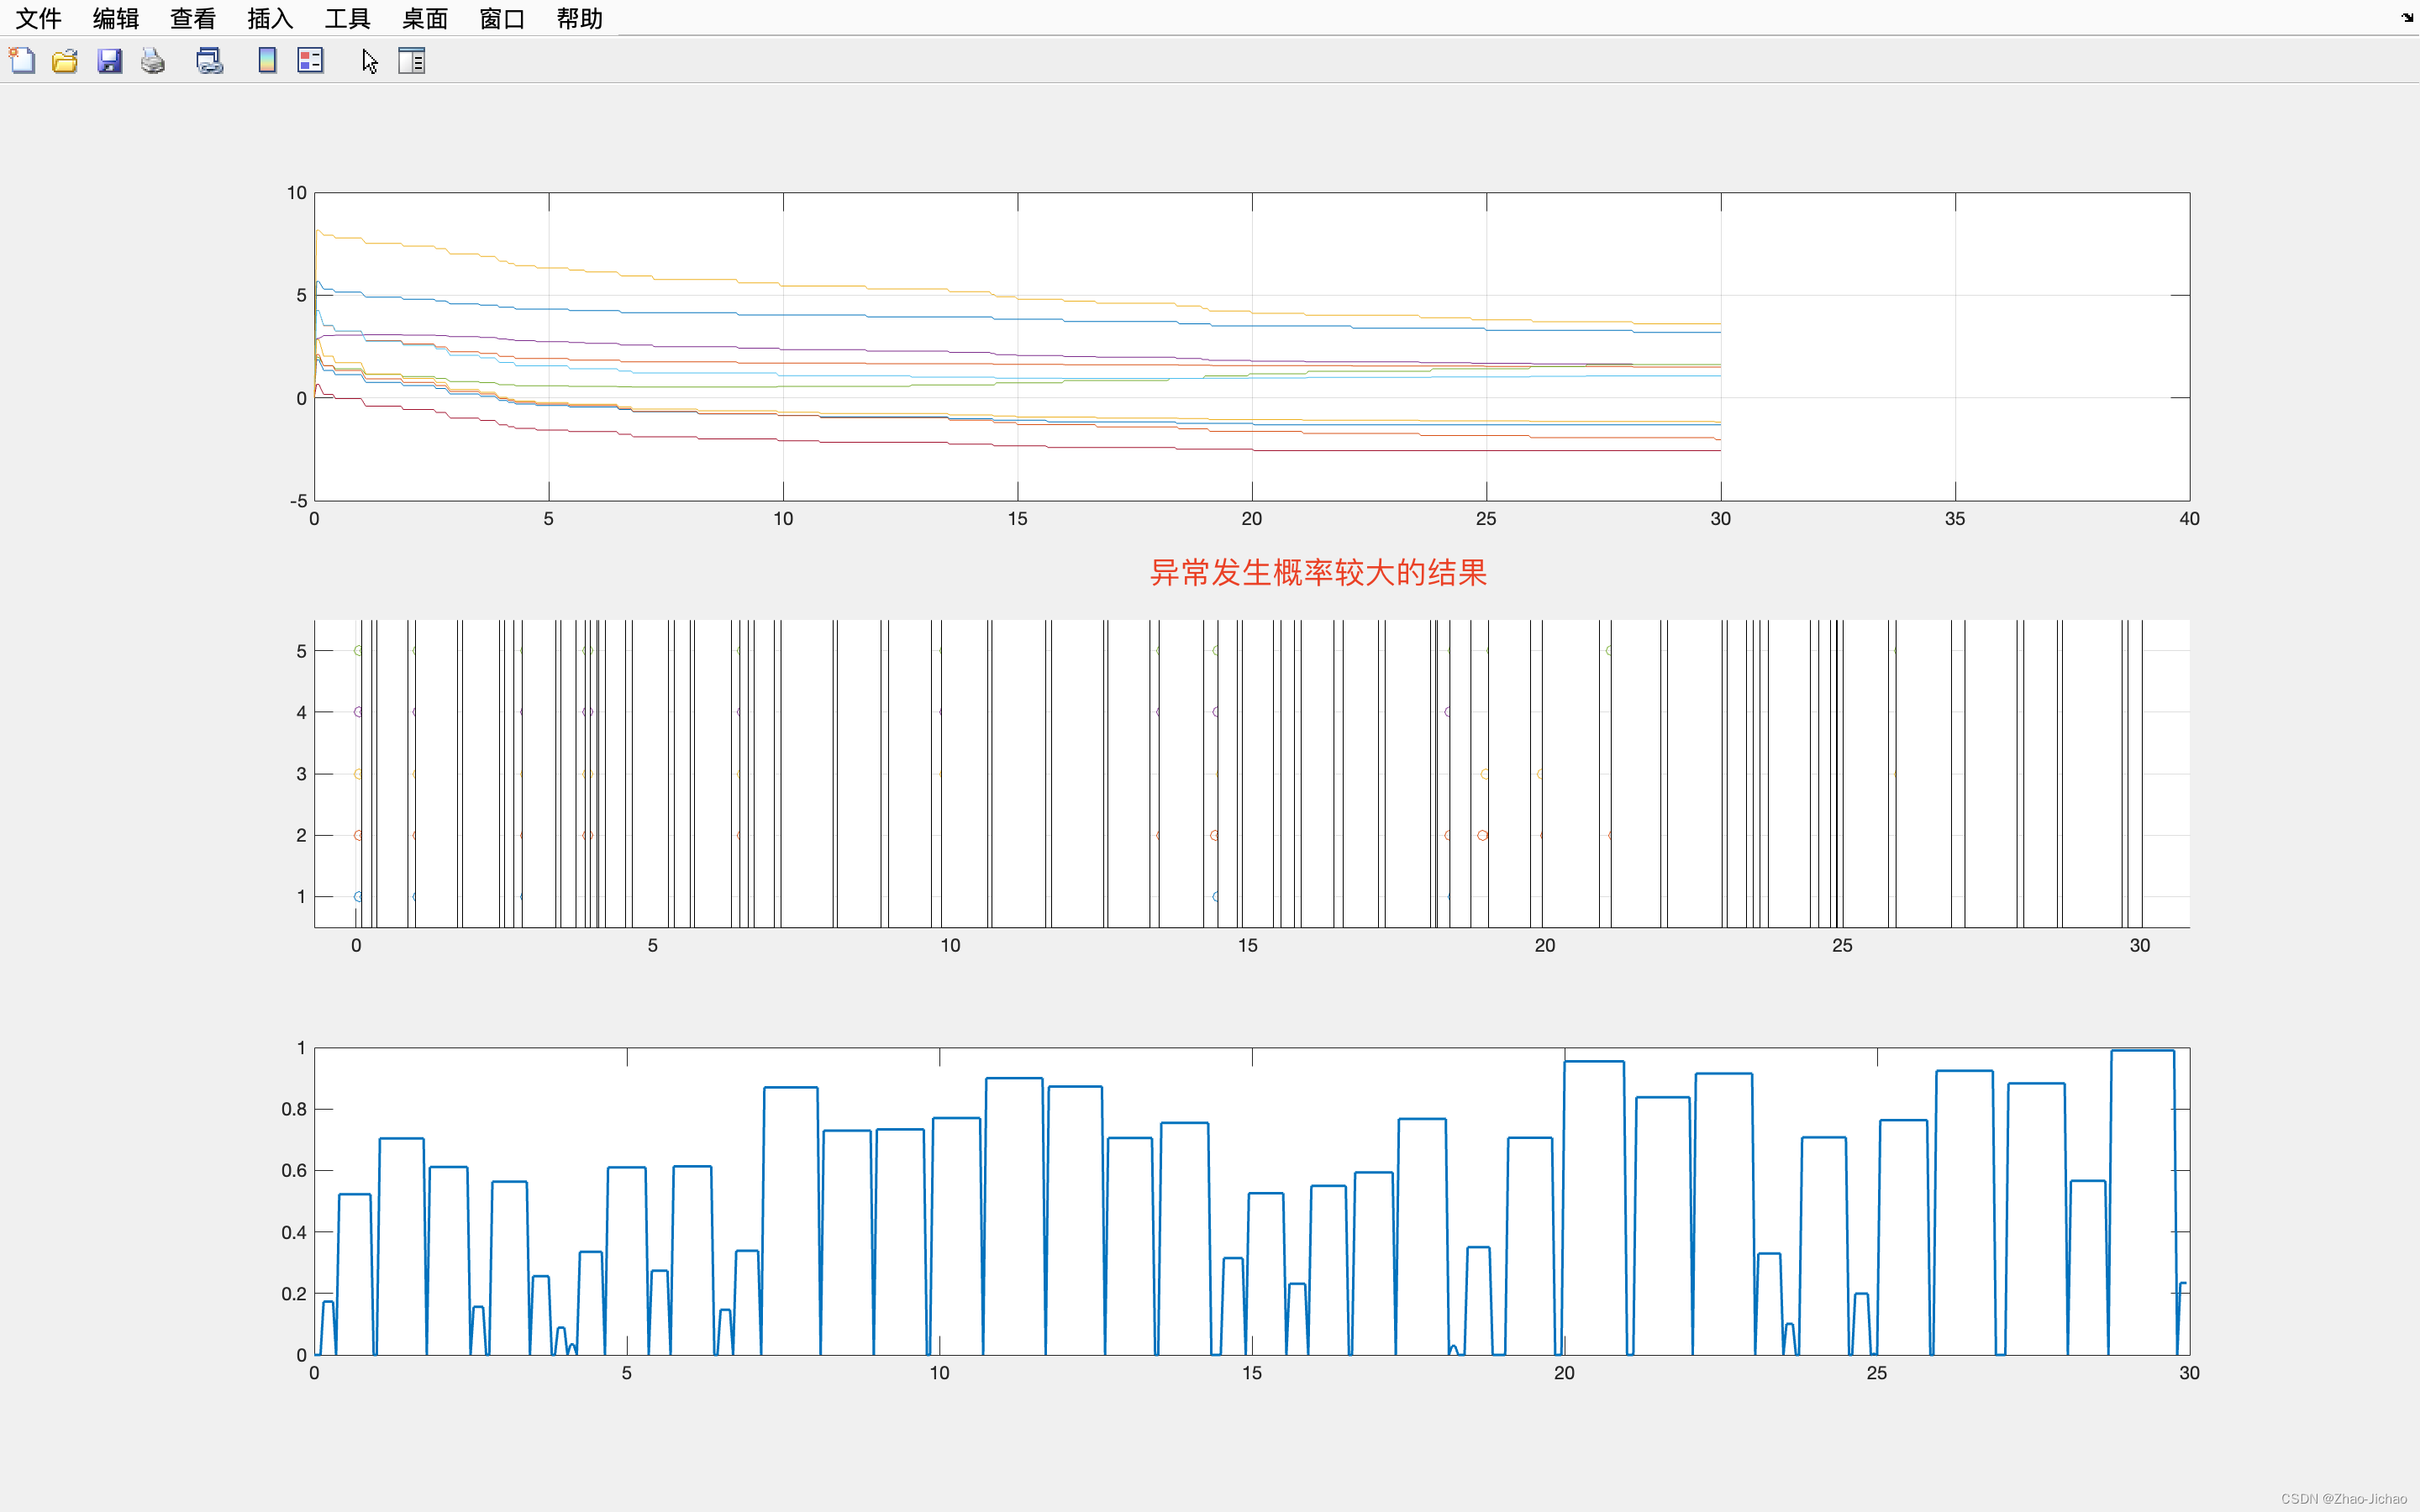Open the 窗口 menu
Screen dimensions: 2420x1512
point(502,18)
